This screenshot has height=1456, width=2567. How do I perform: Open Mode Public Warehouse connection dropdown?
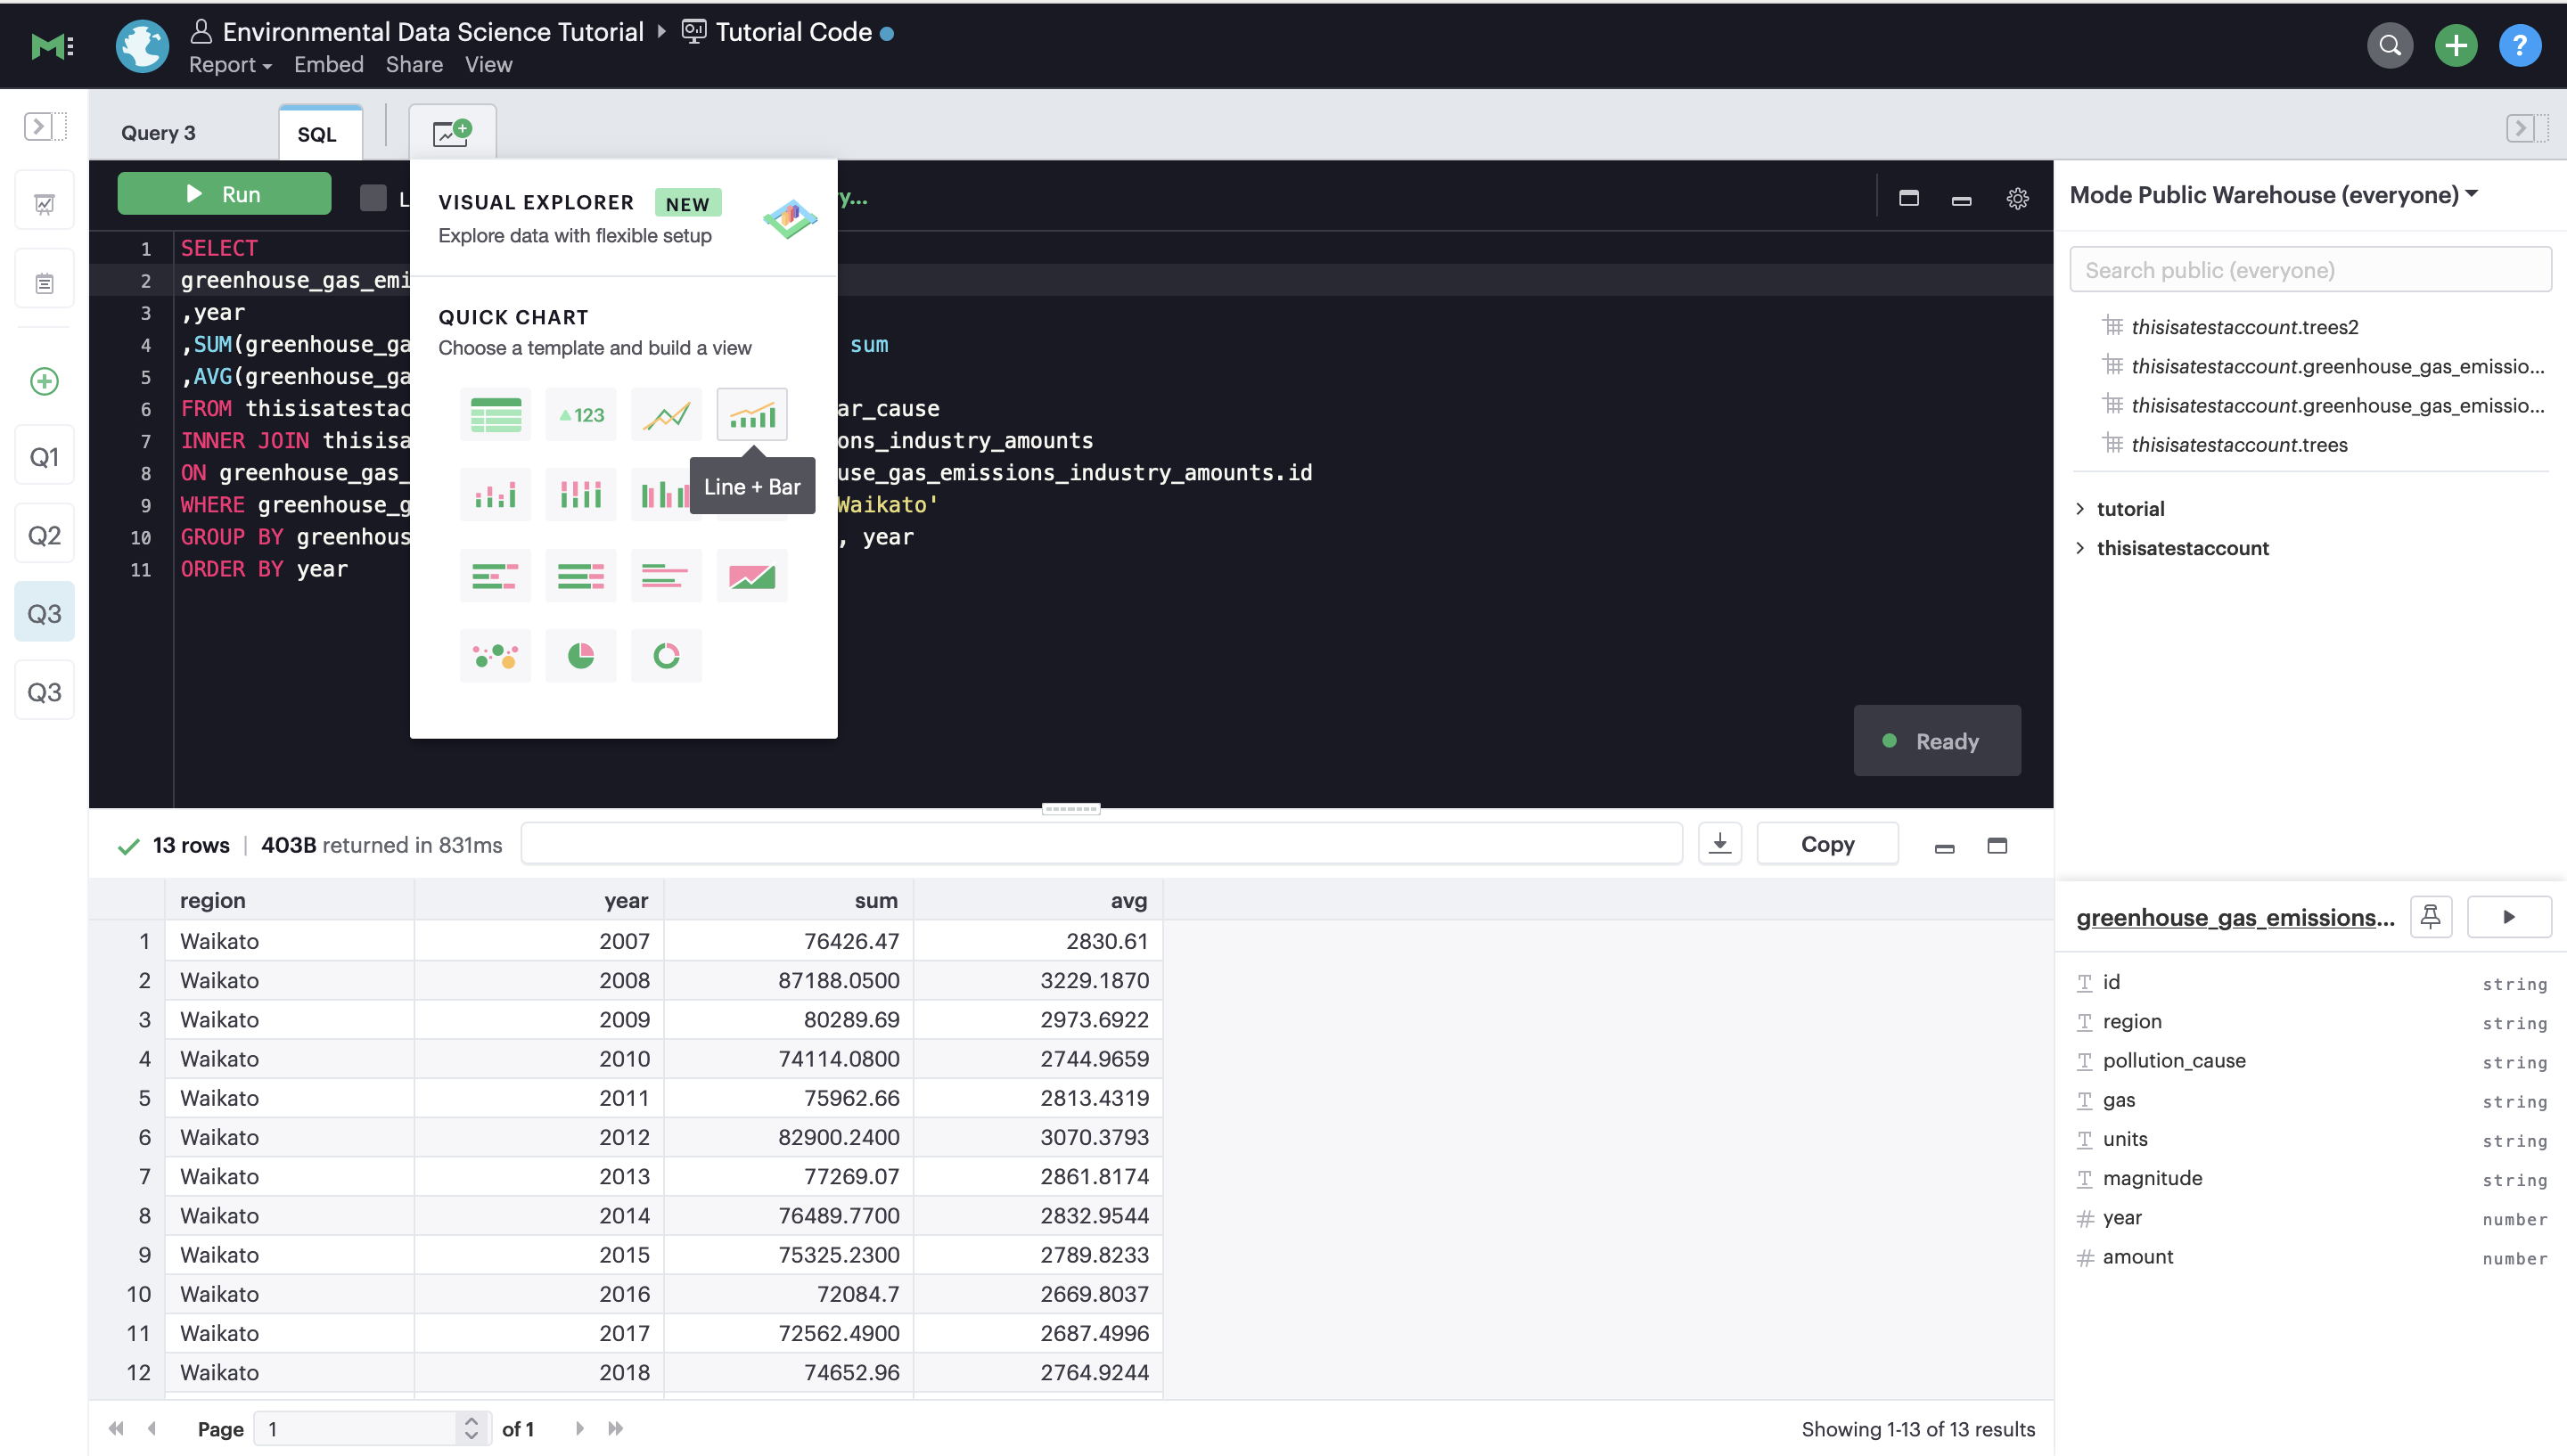coord(2273,195)
